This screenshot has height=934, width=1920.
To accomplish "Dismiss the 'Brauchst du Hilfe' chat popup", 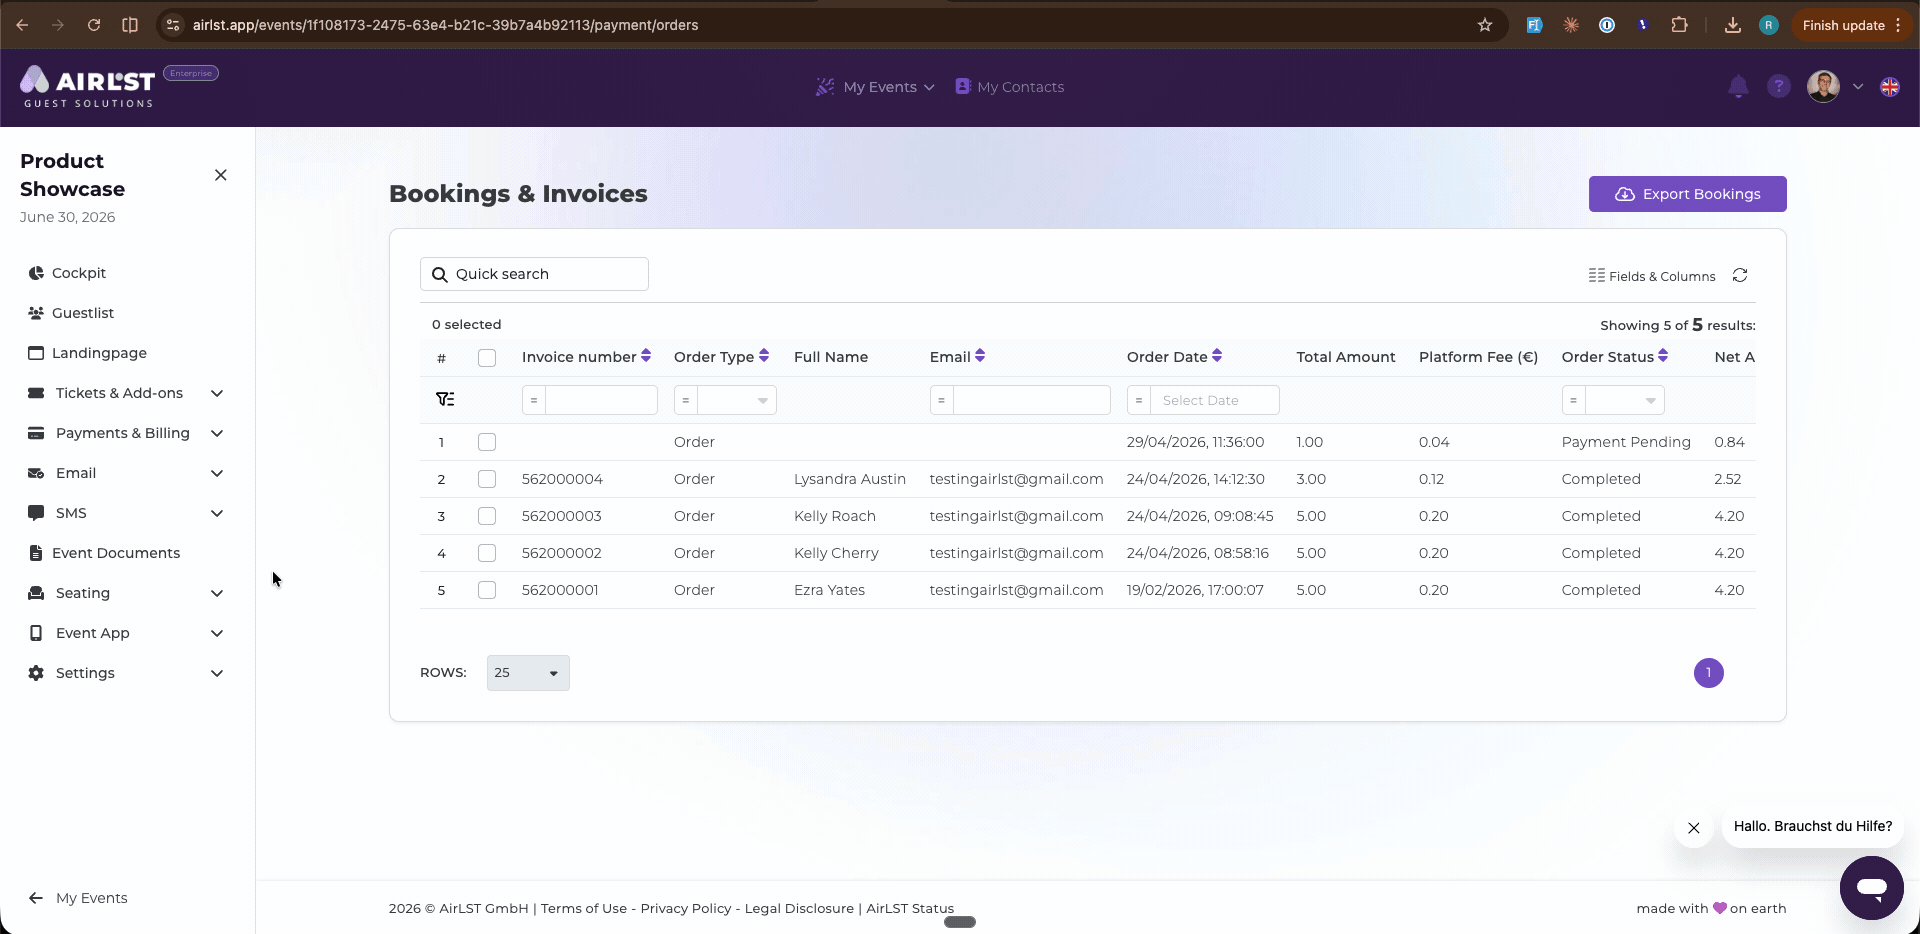I will pyautogui.click(x=1694, y=828).
